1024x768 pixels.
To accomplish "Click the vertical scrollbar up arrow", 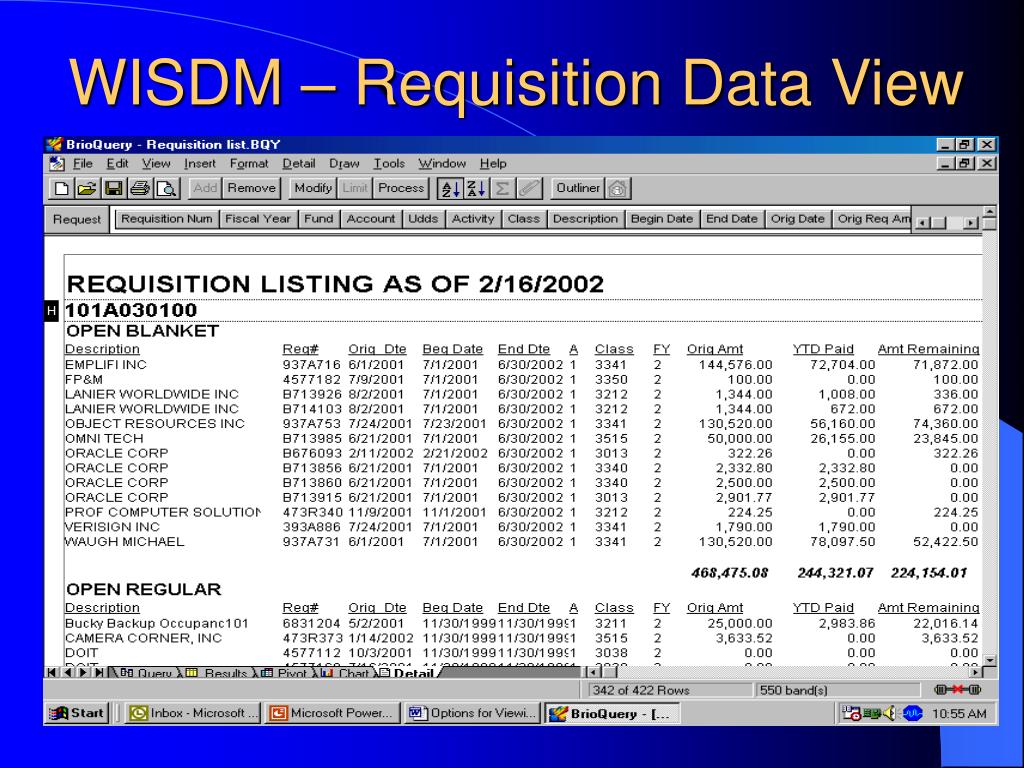I will [990, 212].
